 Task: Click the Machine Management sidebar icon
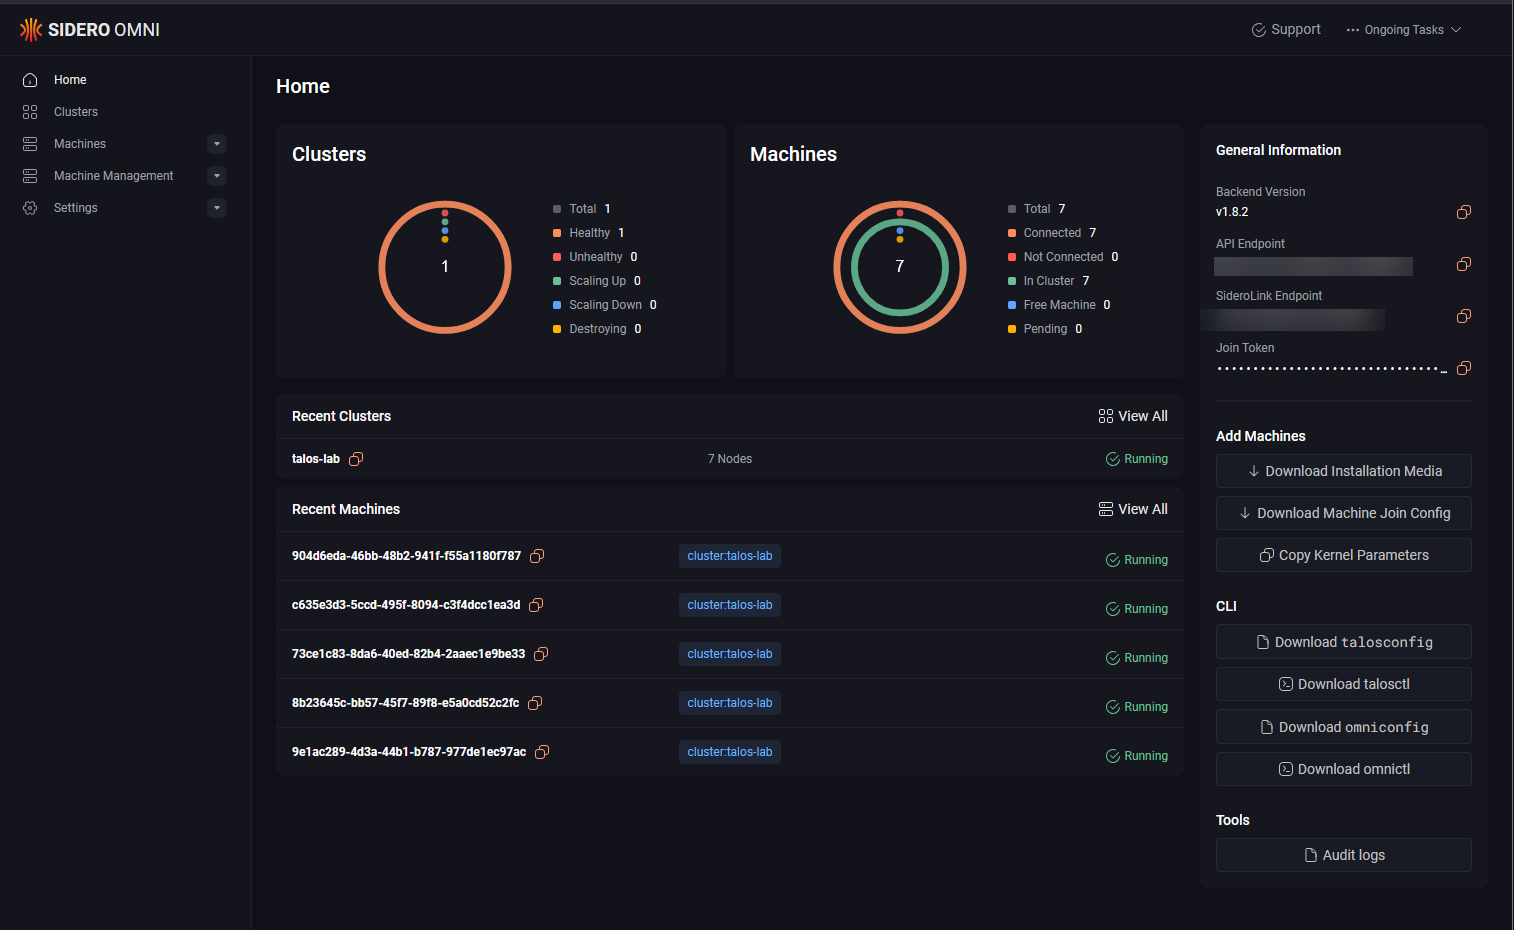point(30,176)
